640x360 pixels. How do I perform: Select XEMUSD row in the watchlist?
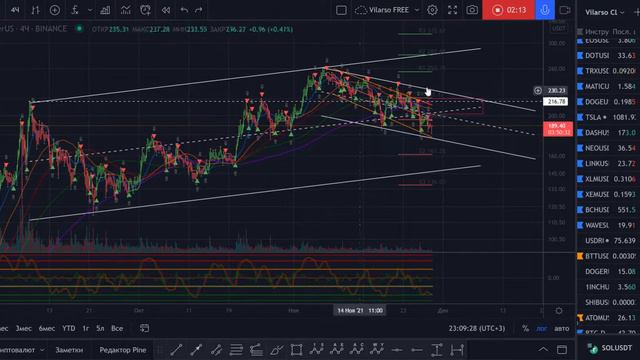tap(608, 194)
